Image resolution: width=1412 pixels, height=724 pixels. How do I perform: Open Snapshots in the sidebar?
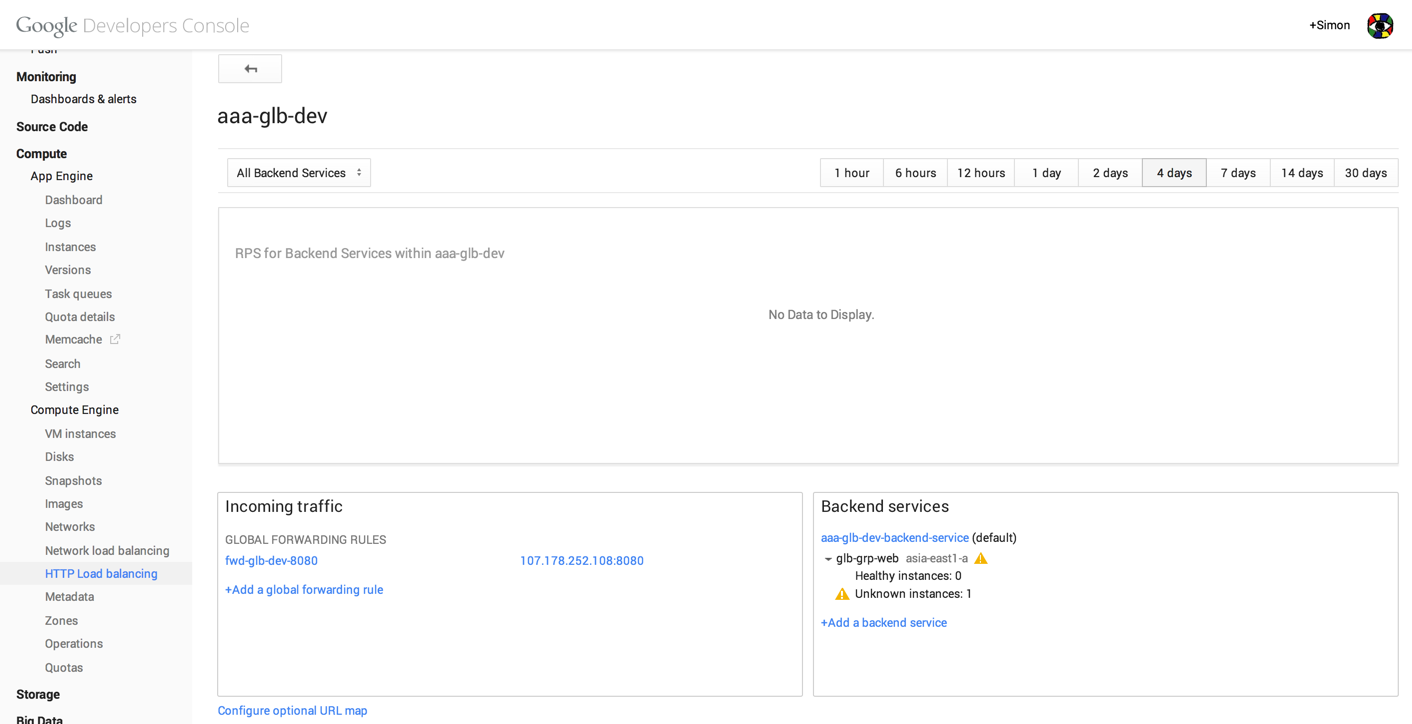(74, 481)
